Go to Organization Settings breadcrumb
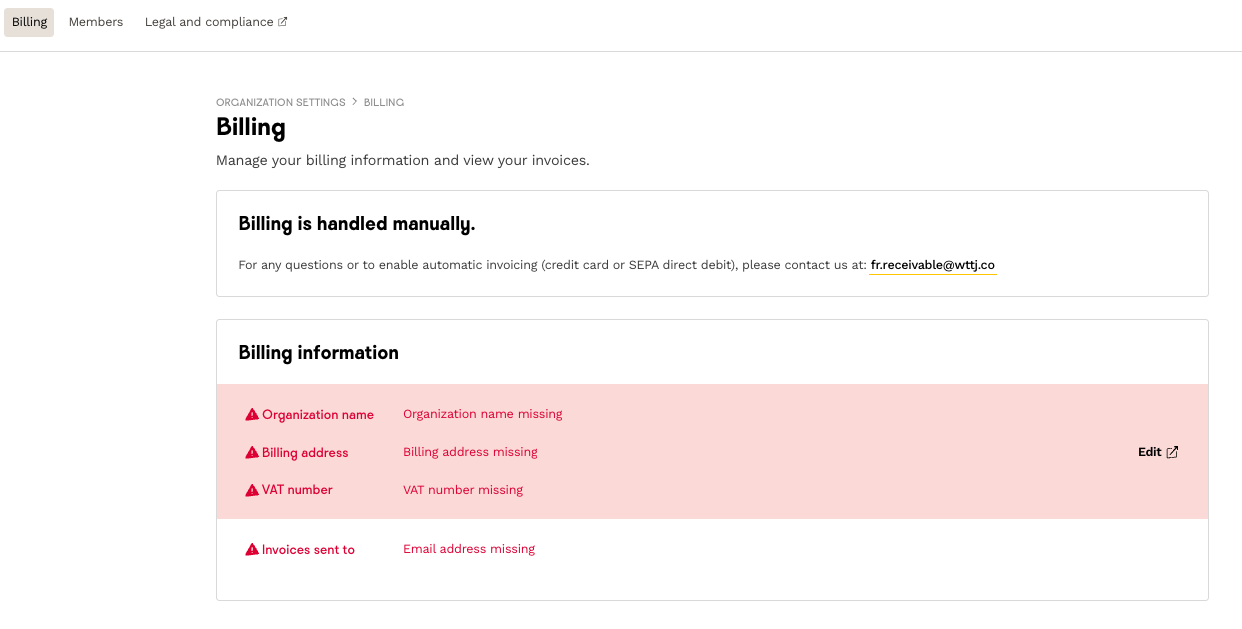 pyautogui.click(x=280, y=102)
